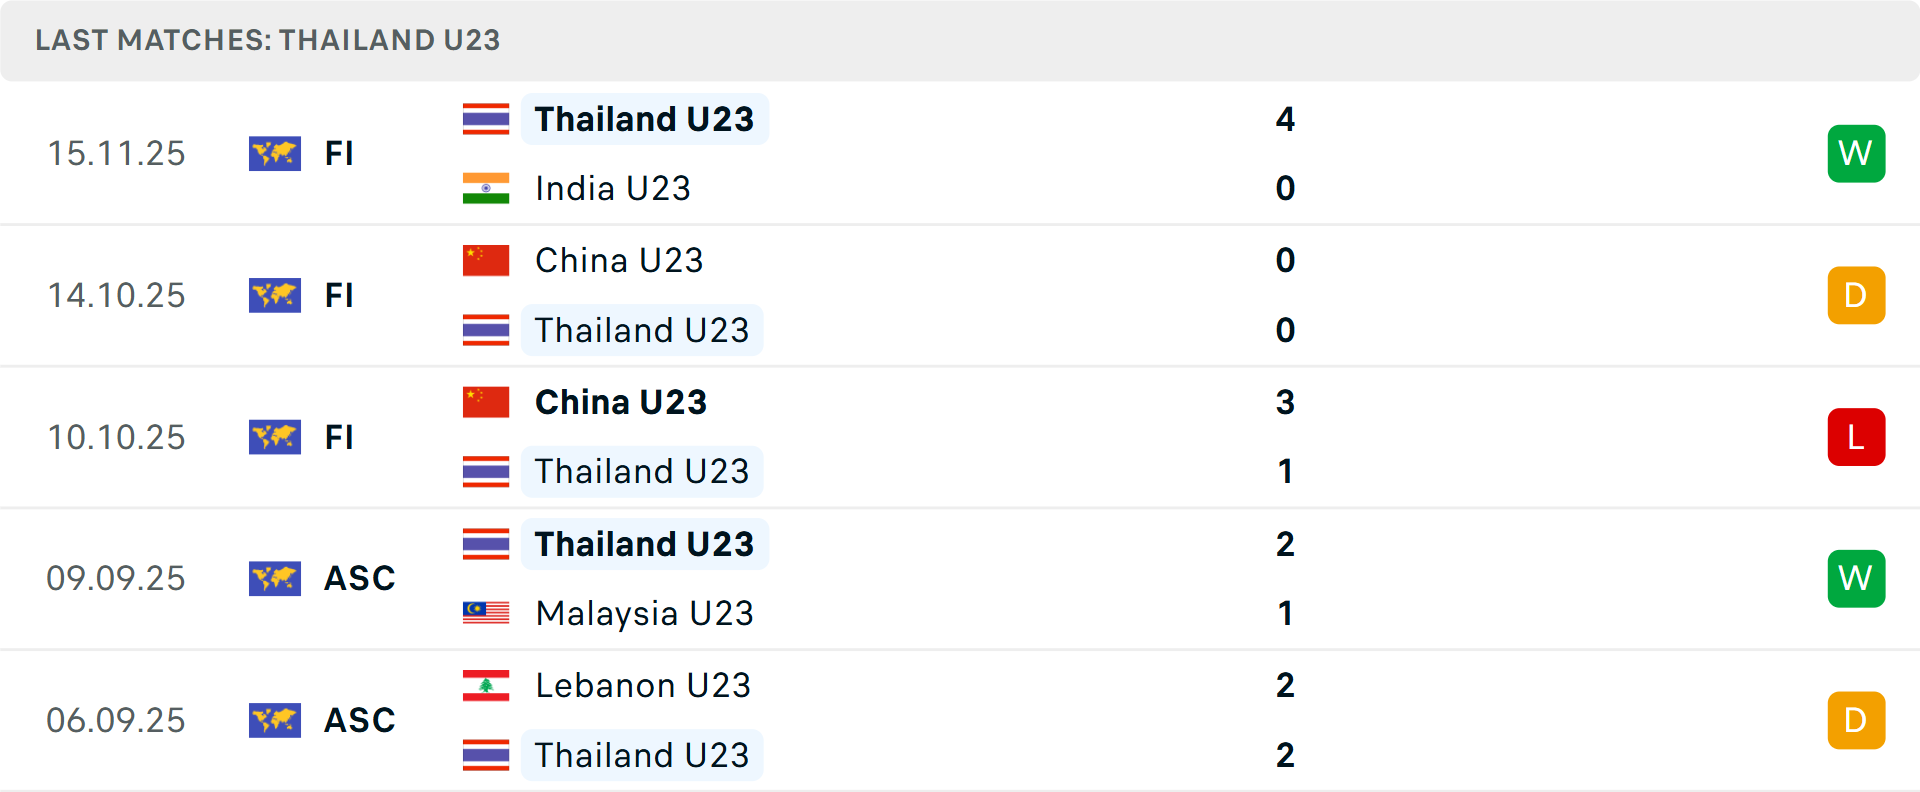The image size is (1920, 792).
Task: Click the Malaysia U23 flag icon
Action: (x=486, y=613)
